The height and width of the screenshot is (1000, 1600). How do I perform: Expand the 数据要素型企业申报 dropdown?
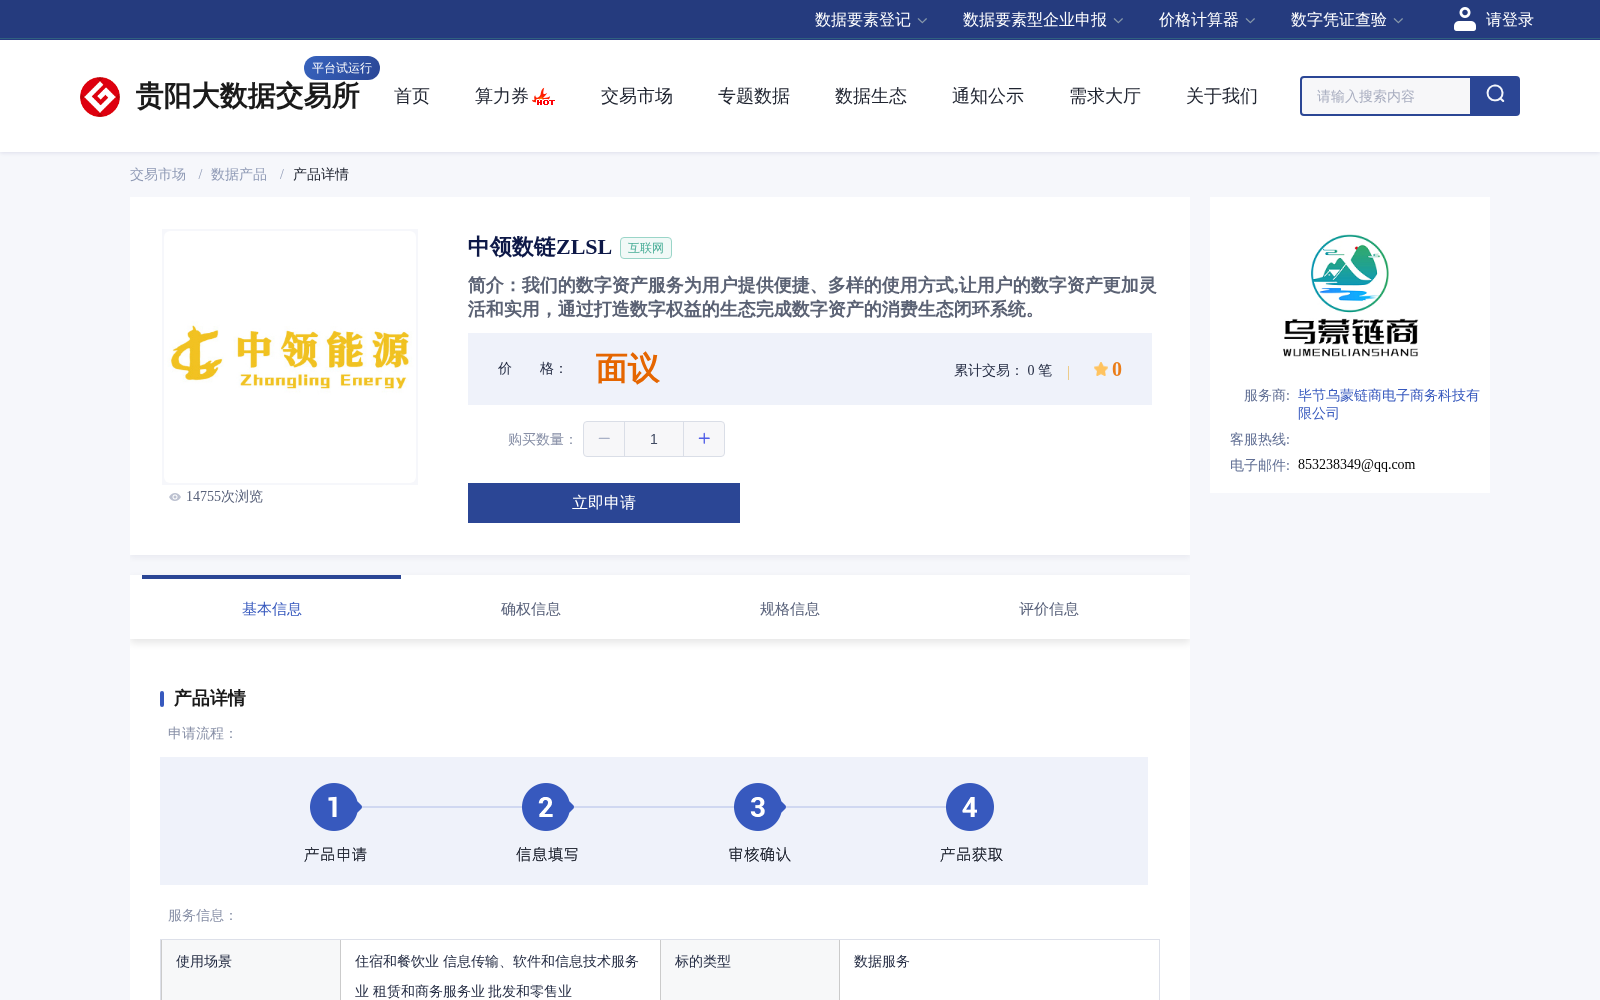coord(1043,20)
